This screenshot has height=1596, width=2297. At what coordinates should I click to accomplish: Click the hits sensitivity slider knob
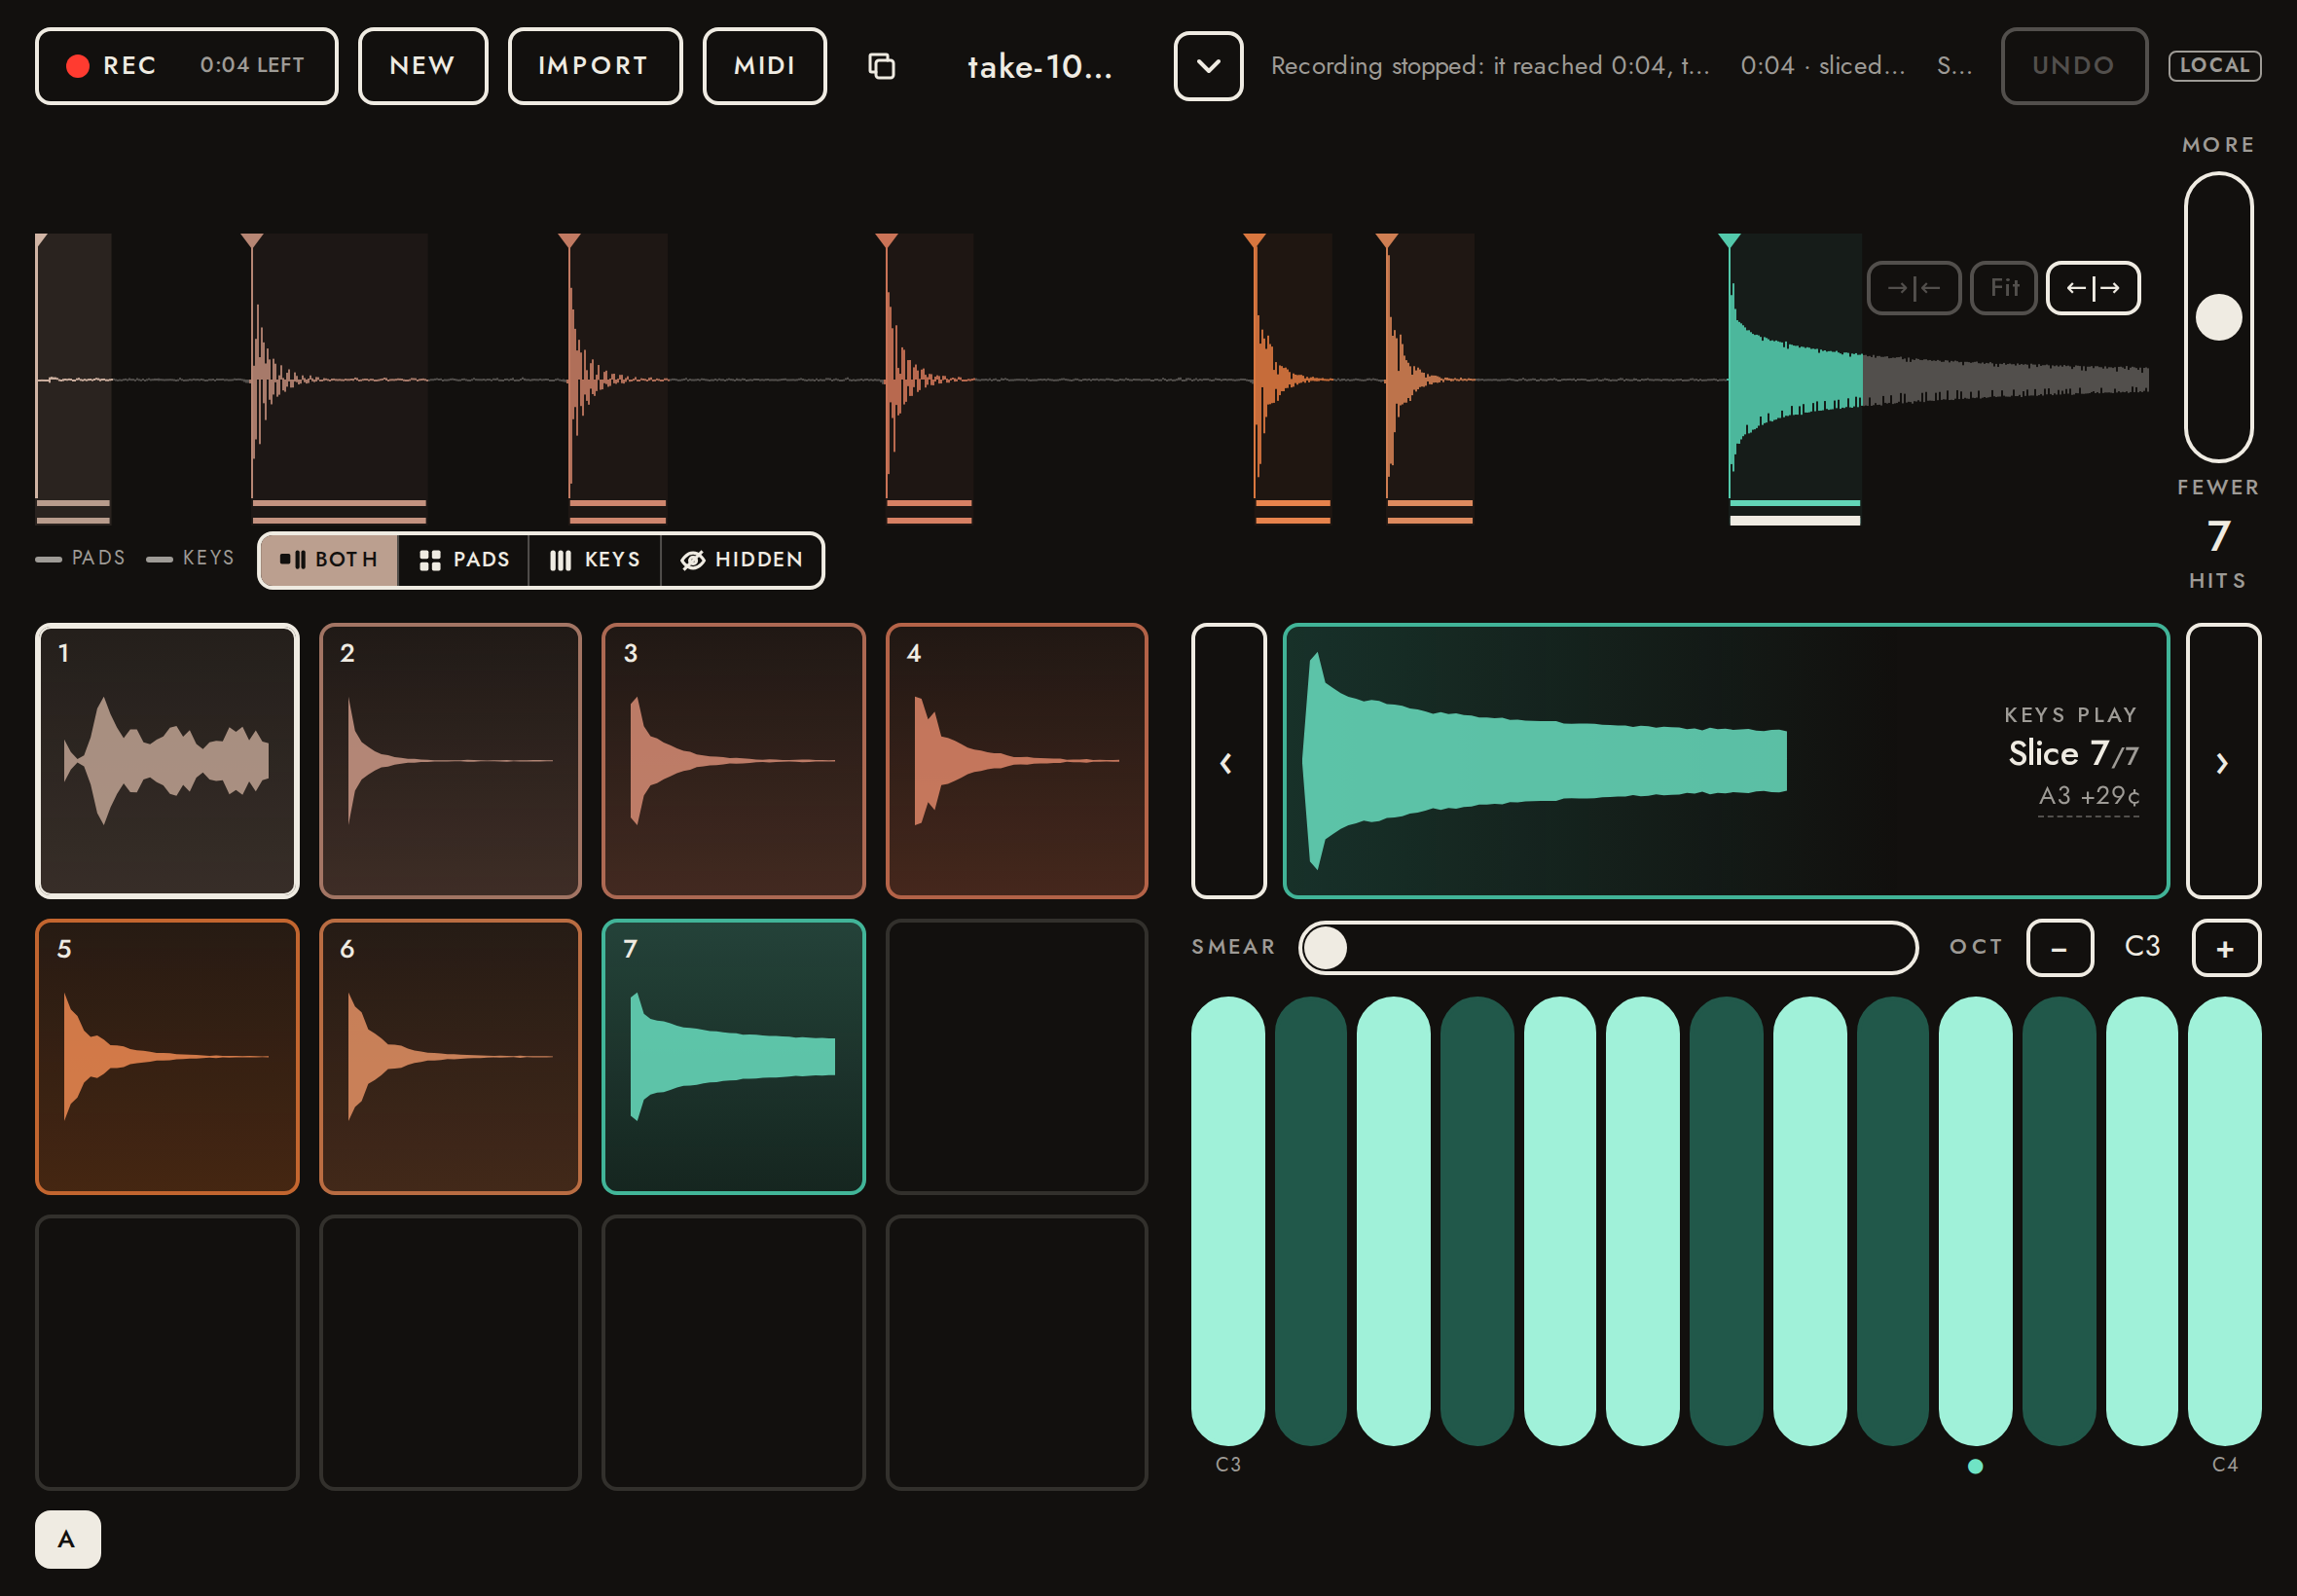point(2218,317)
